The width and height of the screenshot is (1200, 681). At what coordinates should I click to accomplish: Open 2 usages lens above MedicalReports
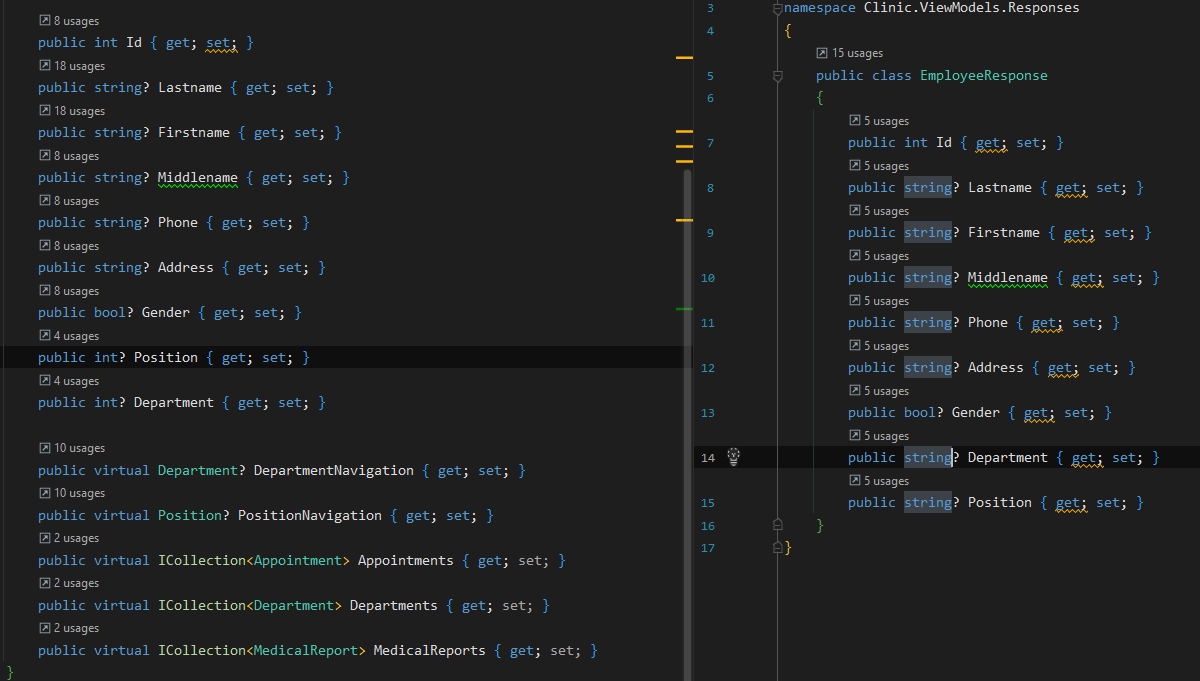click(69, 628)
